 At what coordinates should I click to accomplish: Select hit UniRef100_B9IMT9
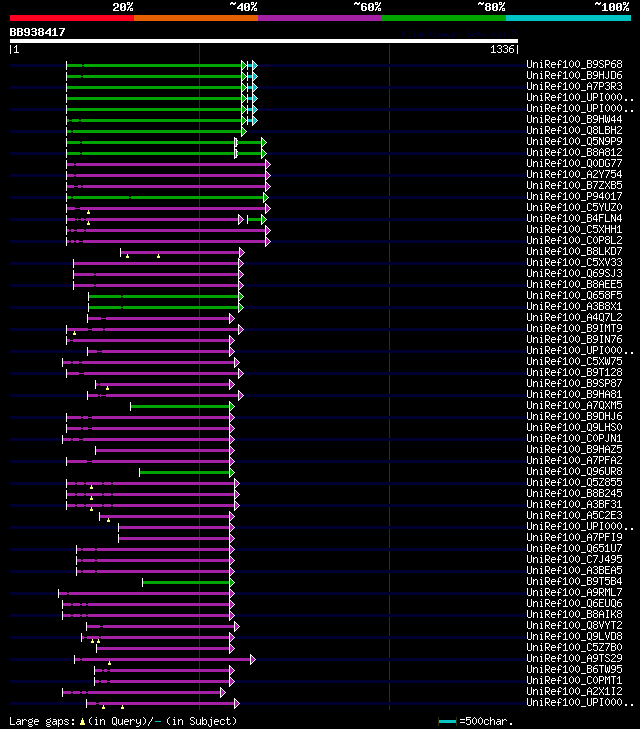574,328
